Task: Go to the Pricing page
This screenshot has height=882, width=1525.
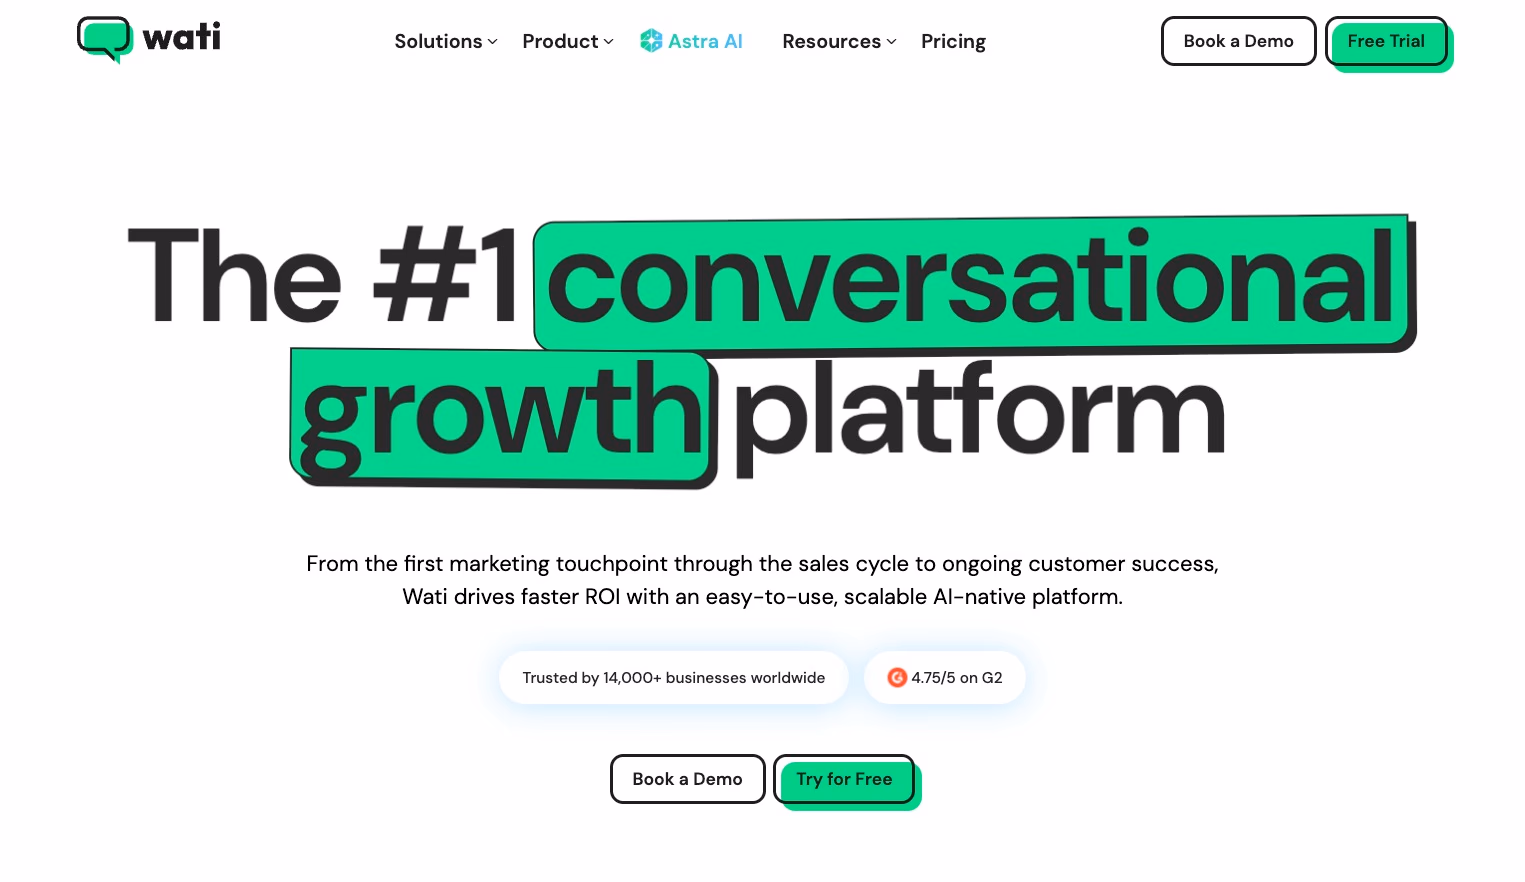Action: coord(953,42)
